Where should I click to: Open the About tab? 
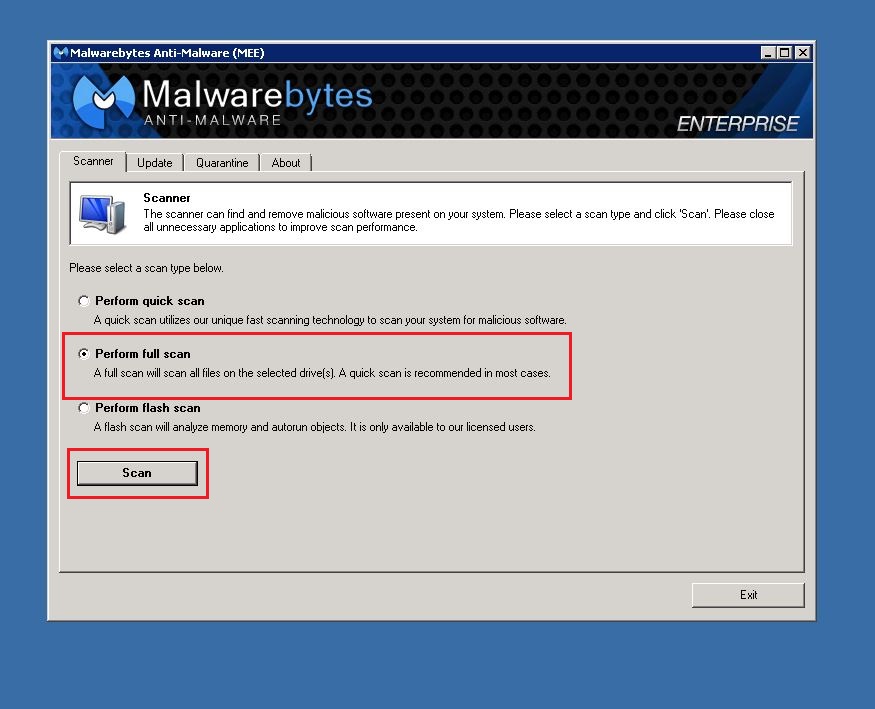(286, 163)
